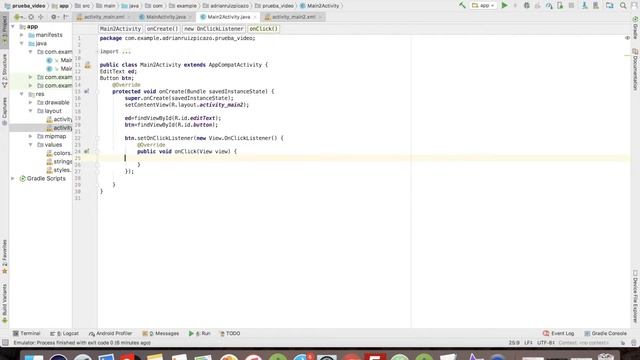Collapse the java folder

point(22,43)
